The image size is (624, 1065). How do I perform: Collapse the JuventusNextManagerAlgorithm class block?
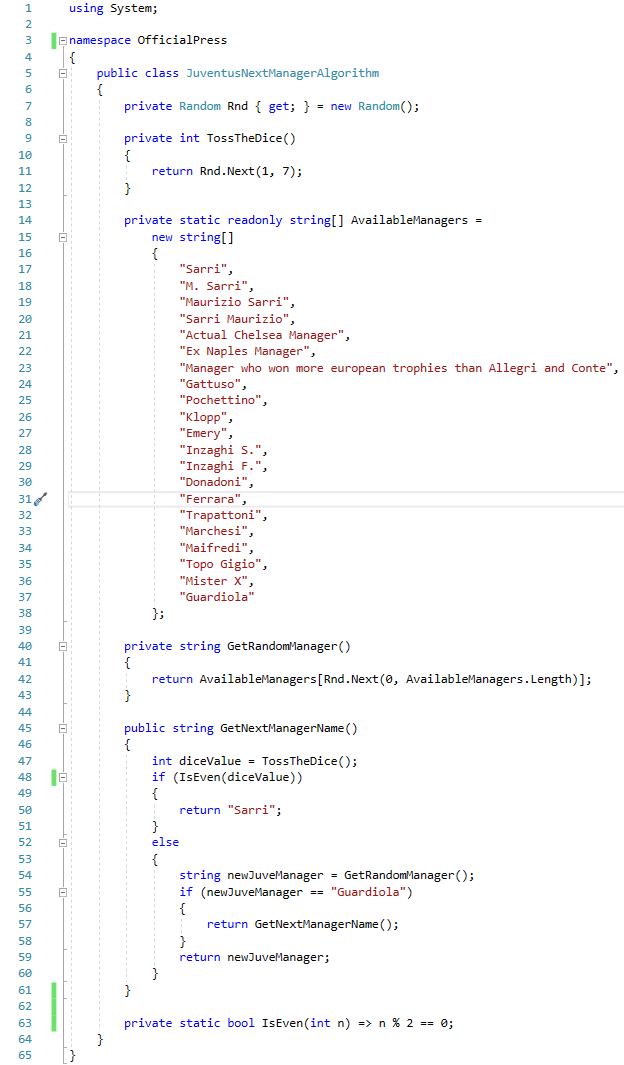62,73
